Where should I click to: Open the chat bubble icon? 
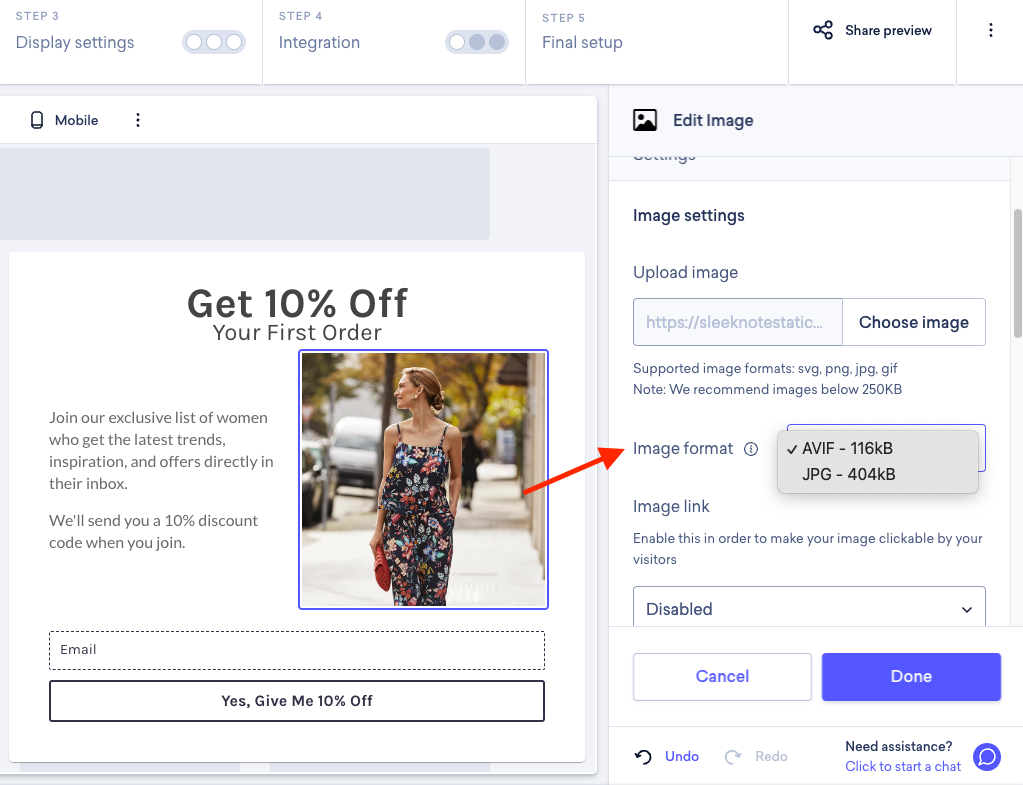click(987, 757)
